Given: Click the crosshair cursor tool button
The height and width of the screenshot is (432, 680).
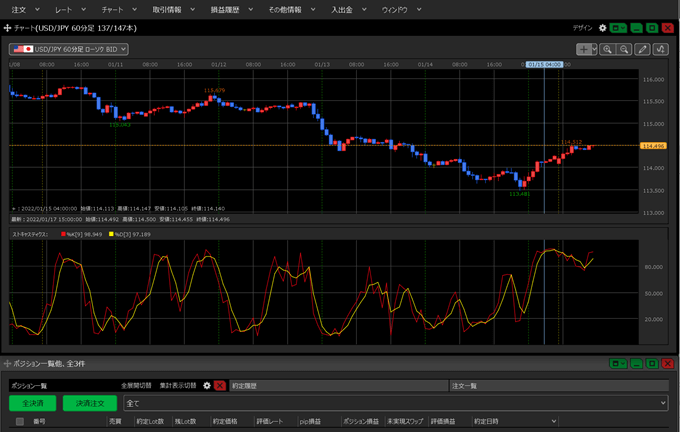Looking at the screenshot, I should (584, 48).
